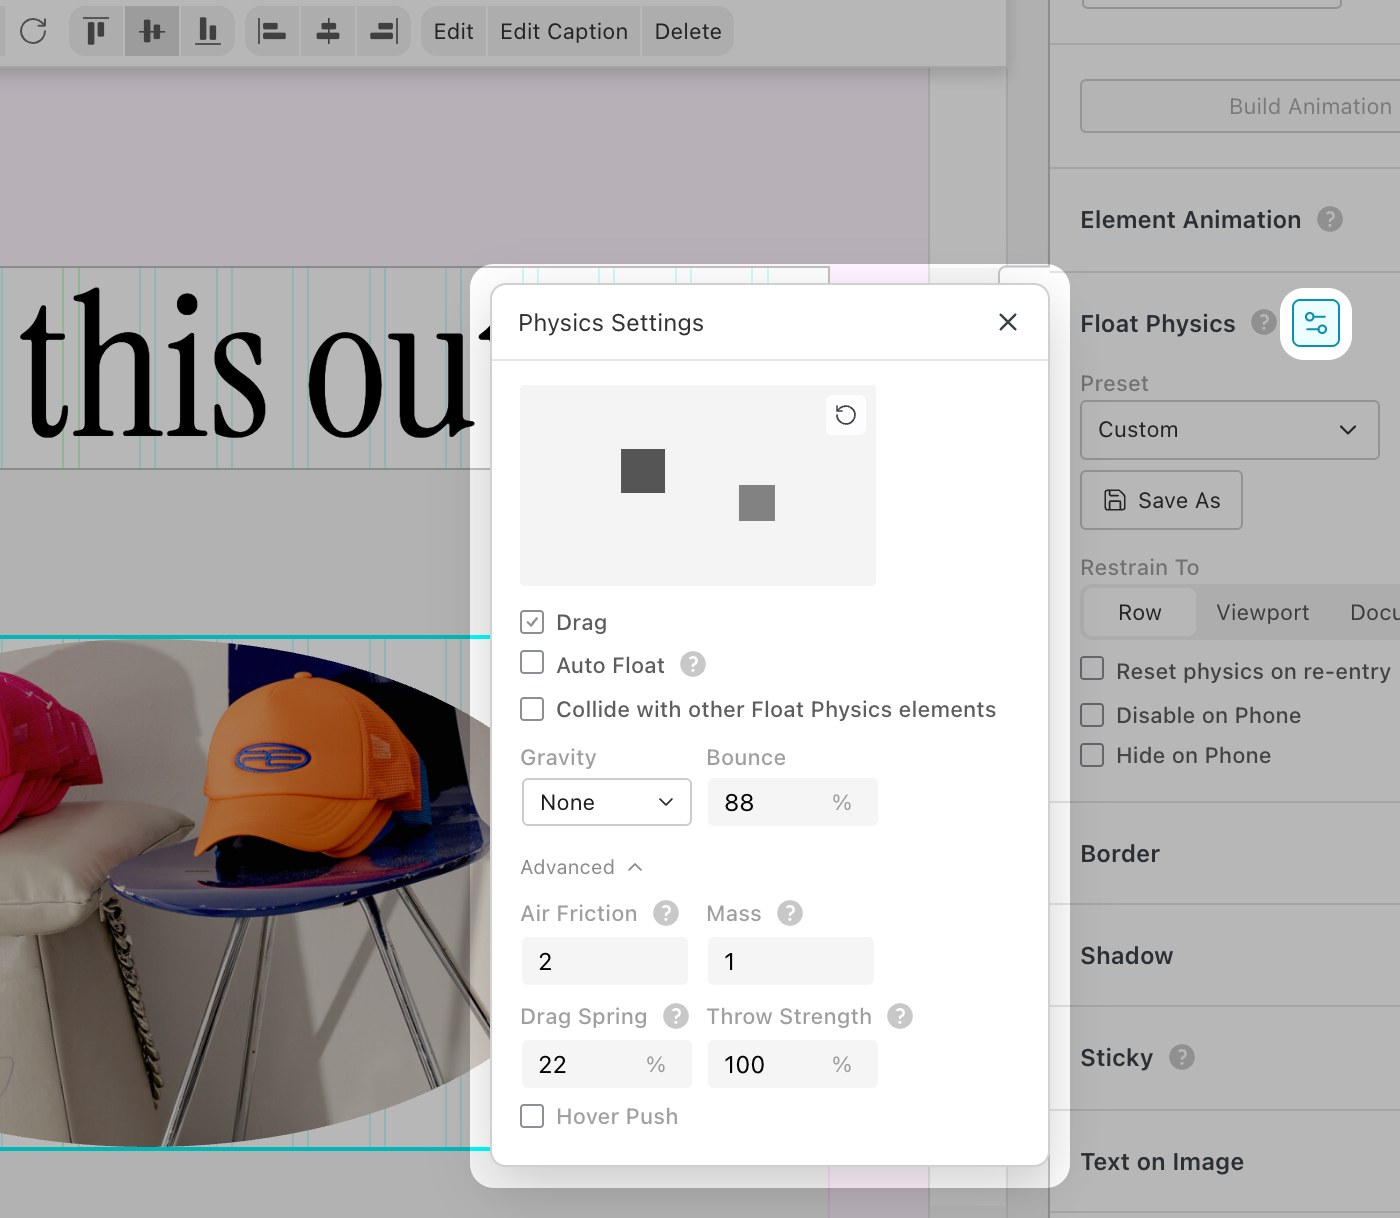
Task: Align selection to left edge
Action: click(x=272, y=31)
